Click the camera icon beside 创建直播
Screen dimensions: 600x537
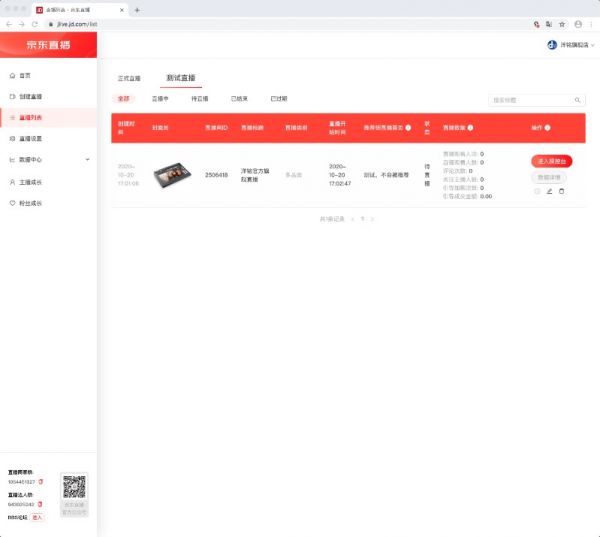coord(12,96)
